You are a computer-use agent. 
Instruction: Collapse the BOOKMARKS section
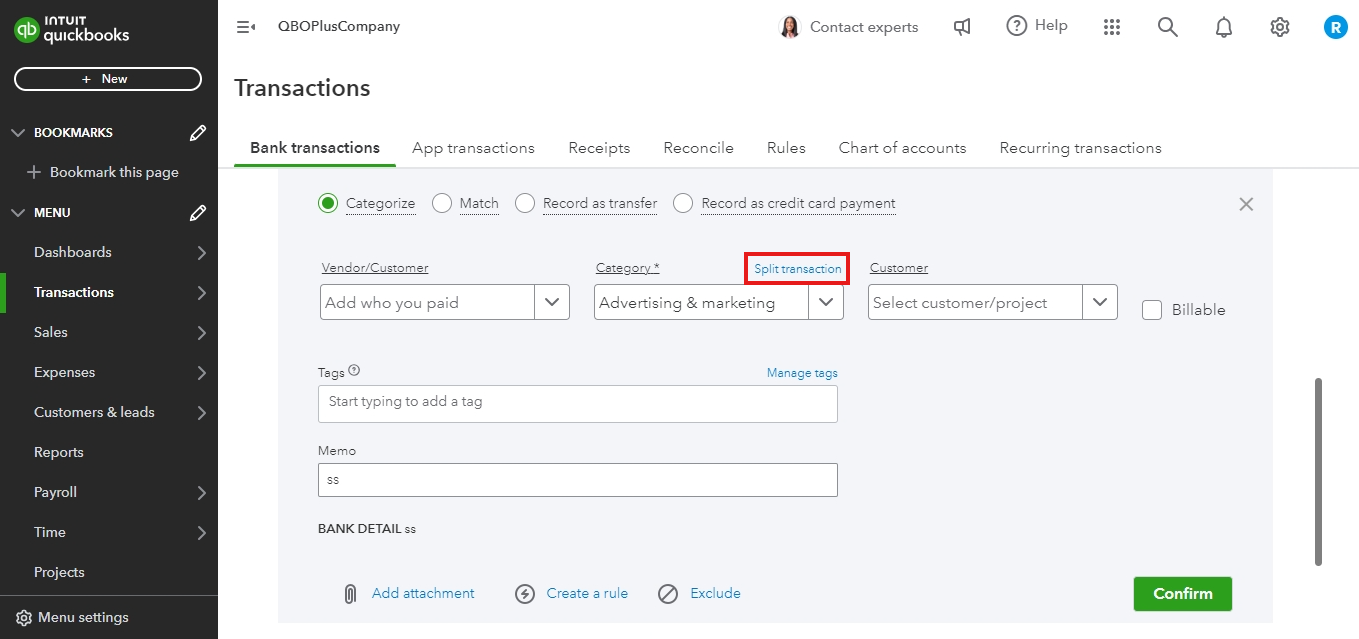point(17,132)
